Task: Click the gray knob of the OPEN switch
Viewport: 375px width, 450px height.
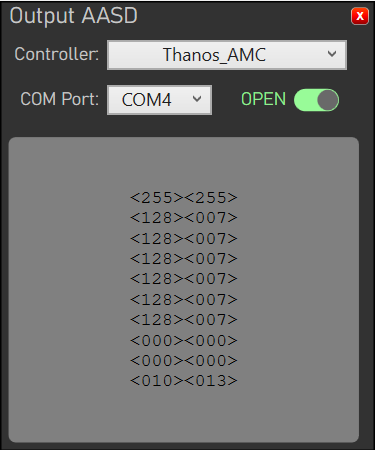Action: click(328, 100)
